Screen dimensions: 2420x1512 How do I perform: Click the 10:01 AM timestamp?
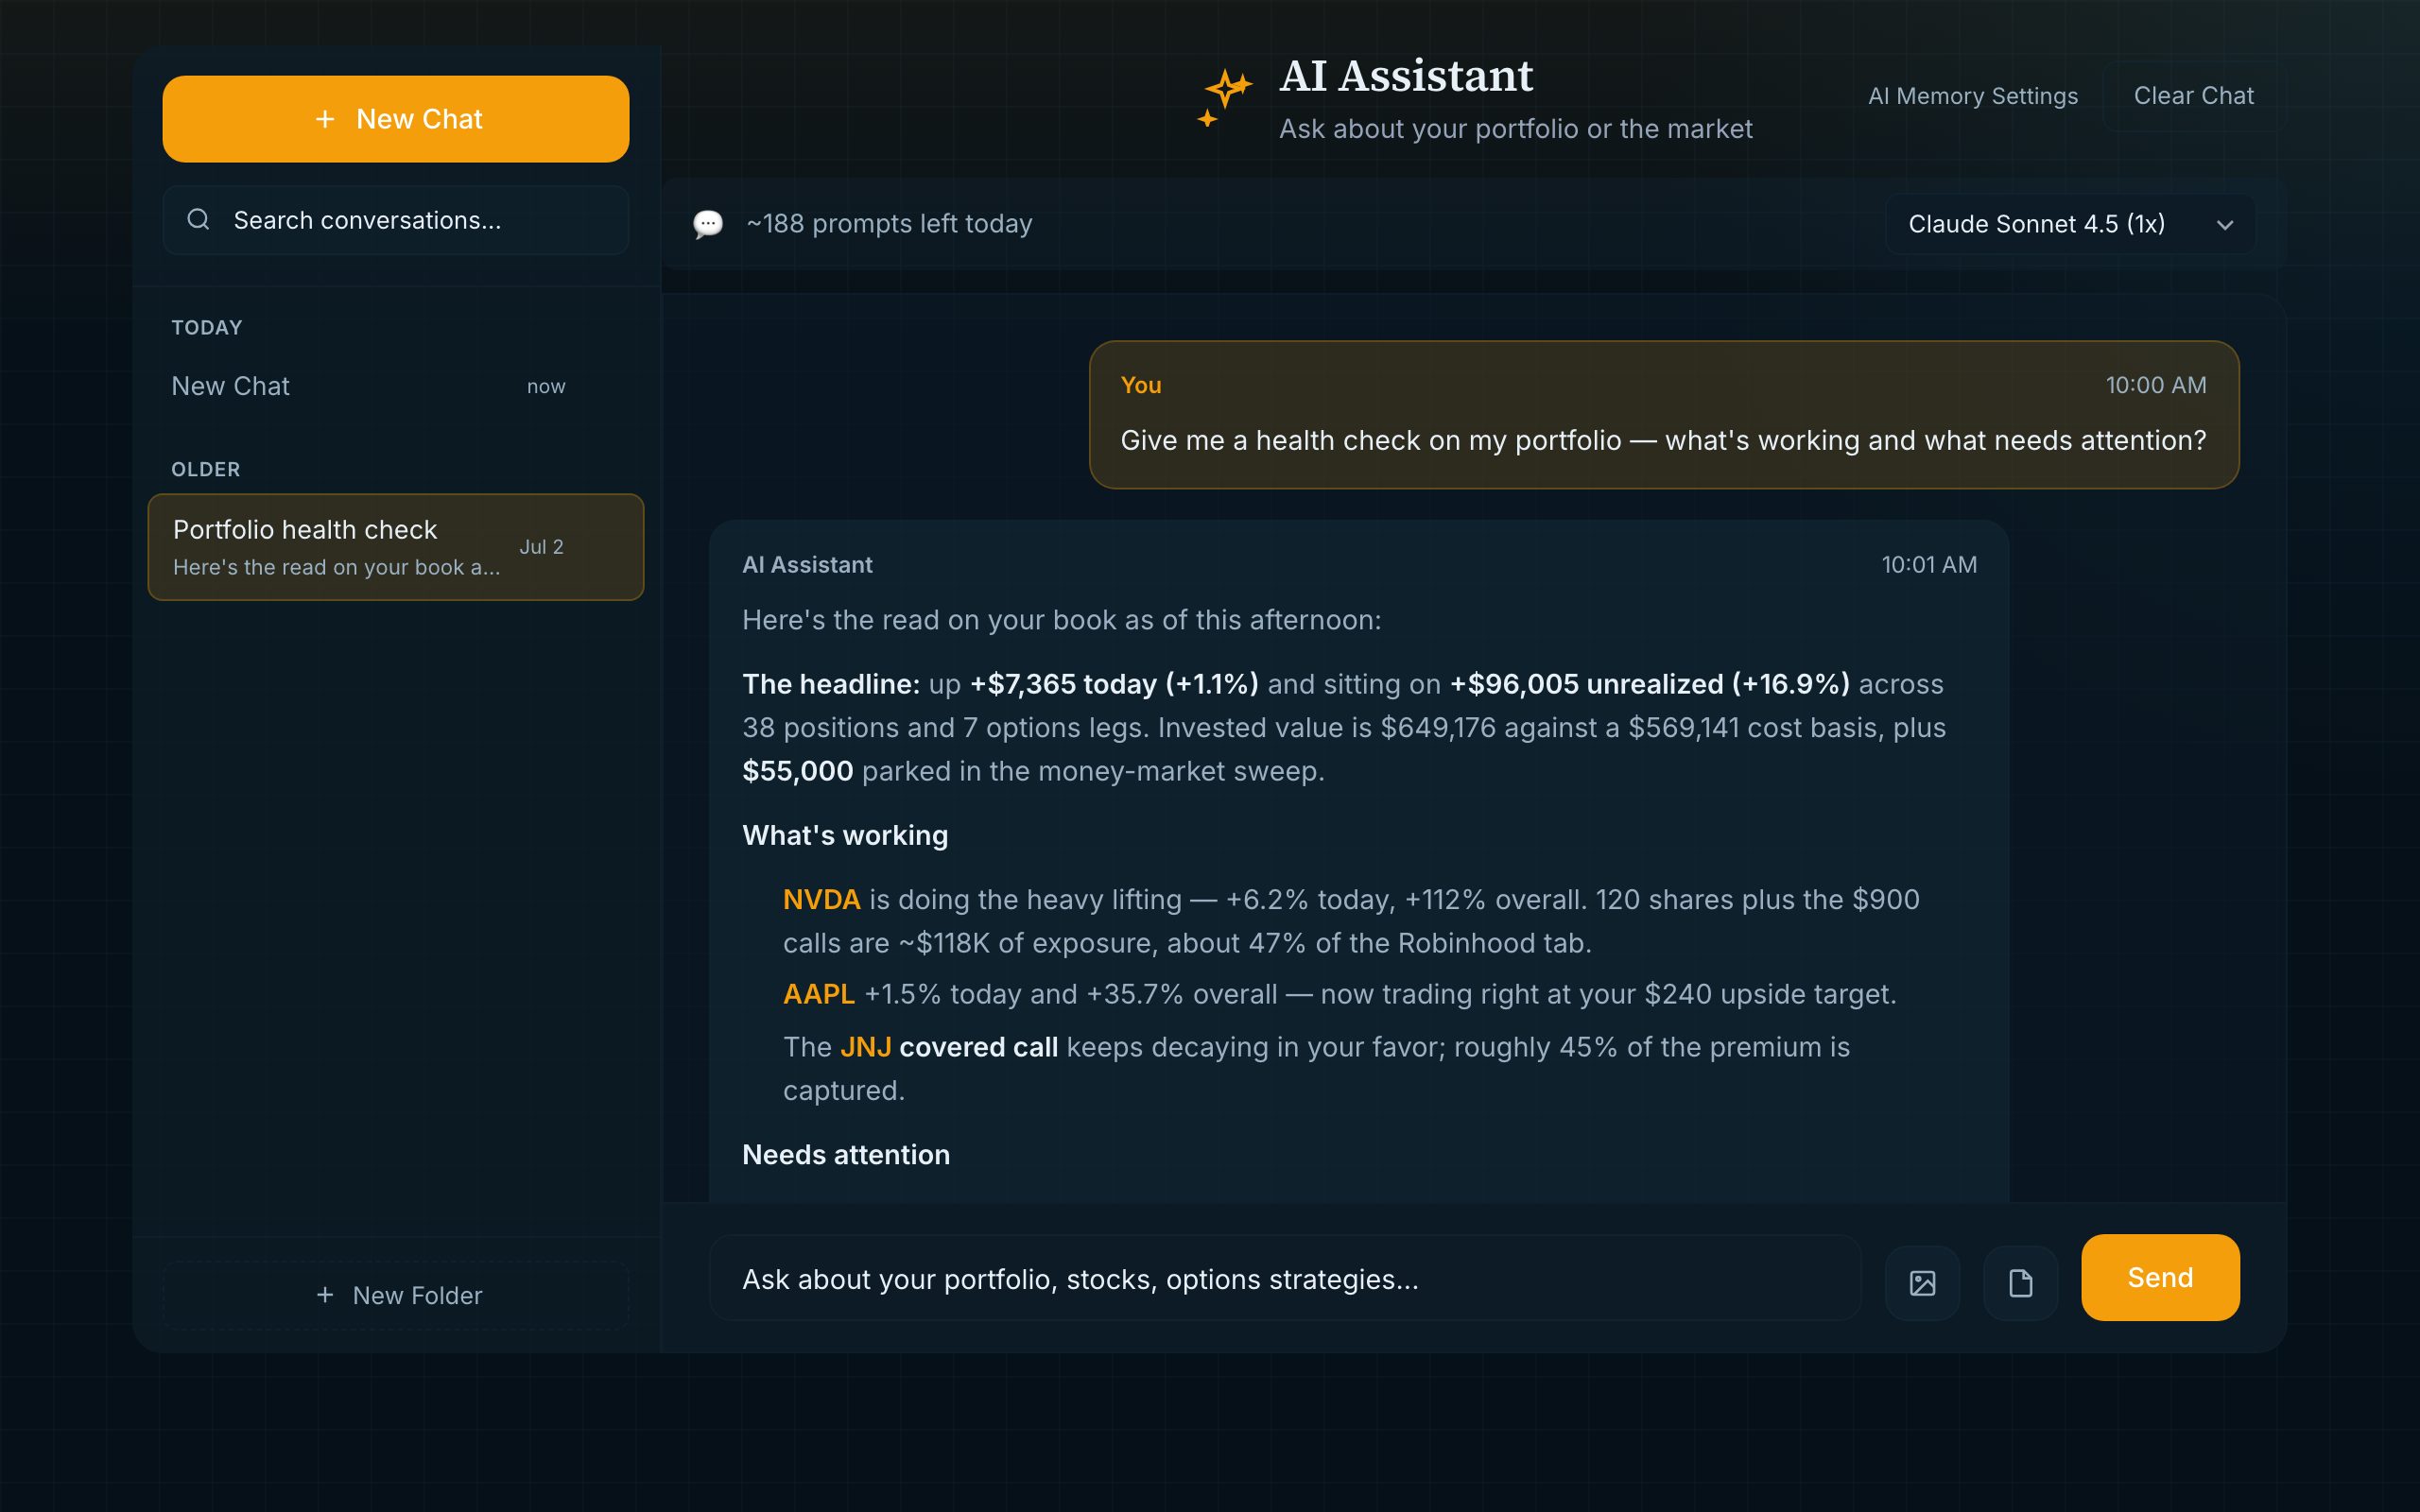(1929, 565)
